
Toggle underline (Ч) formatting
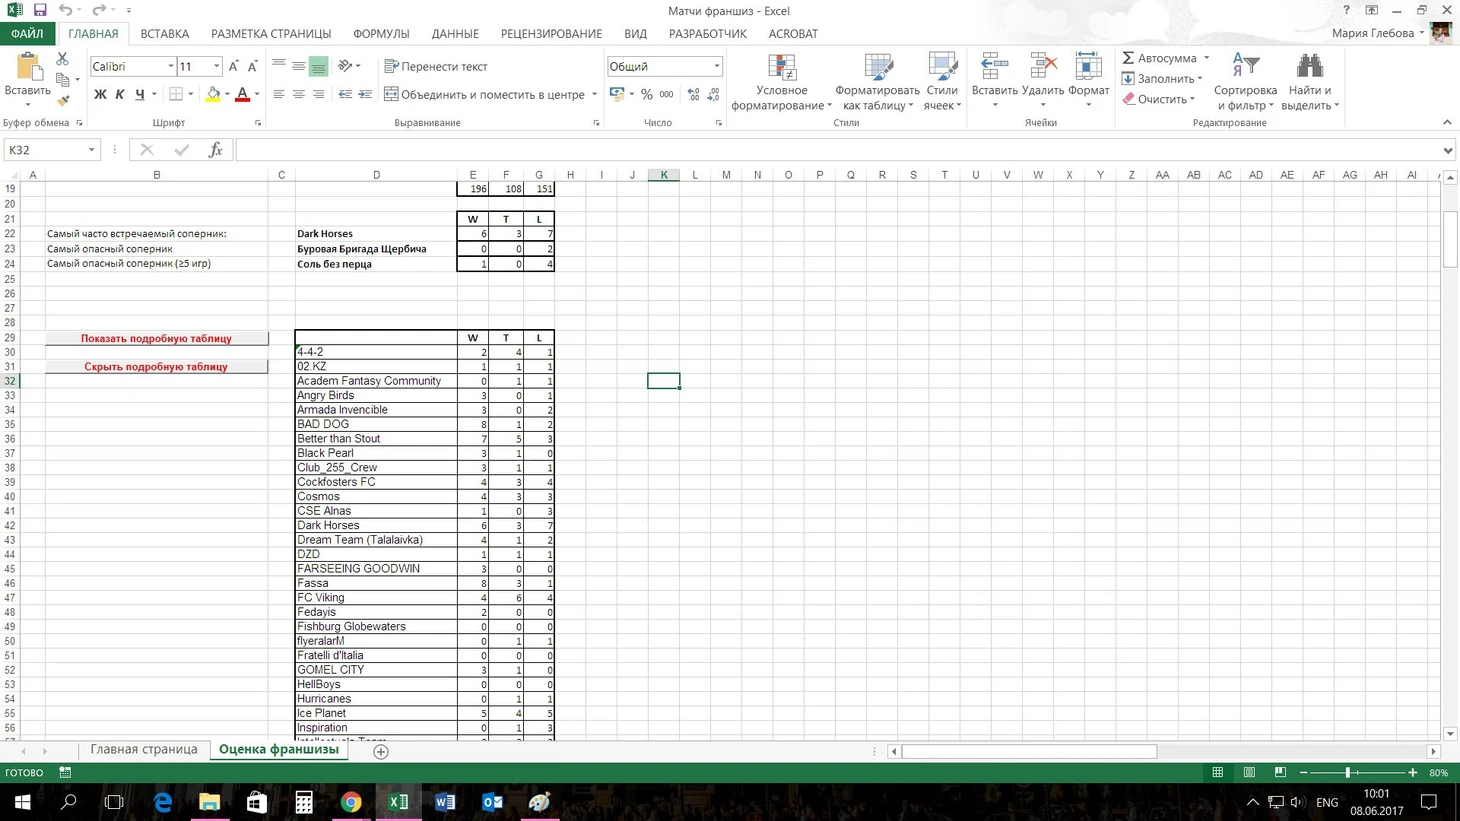point(140,94)
